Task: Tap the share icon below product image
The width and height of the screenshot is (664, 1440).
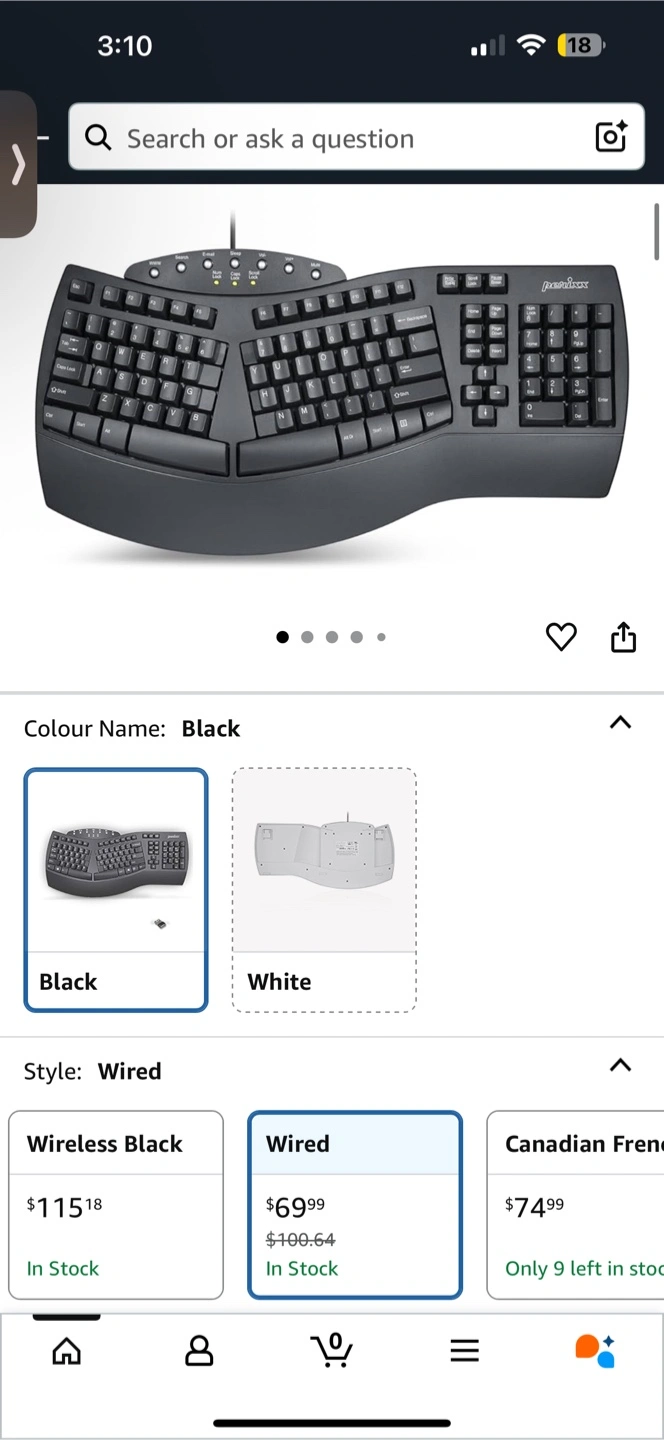Action: [623, 637]
